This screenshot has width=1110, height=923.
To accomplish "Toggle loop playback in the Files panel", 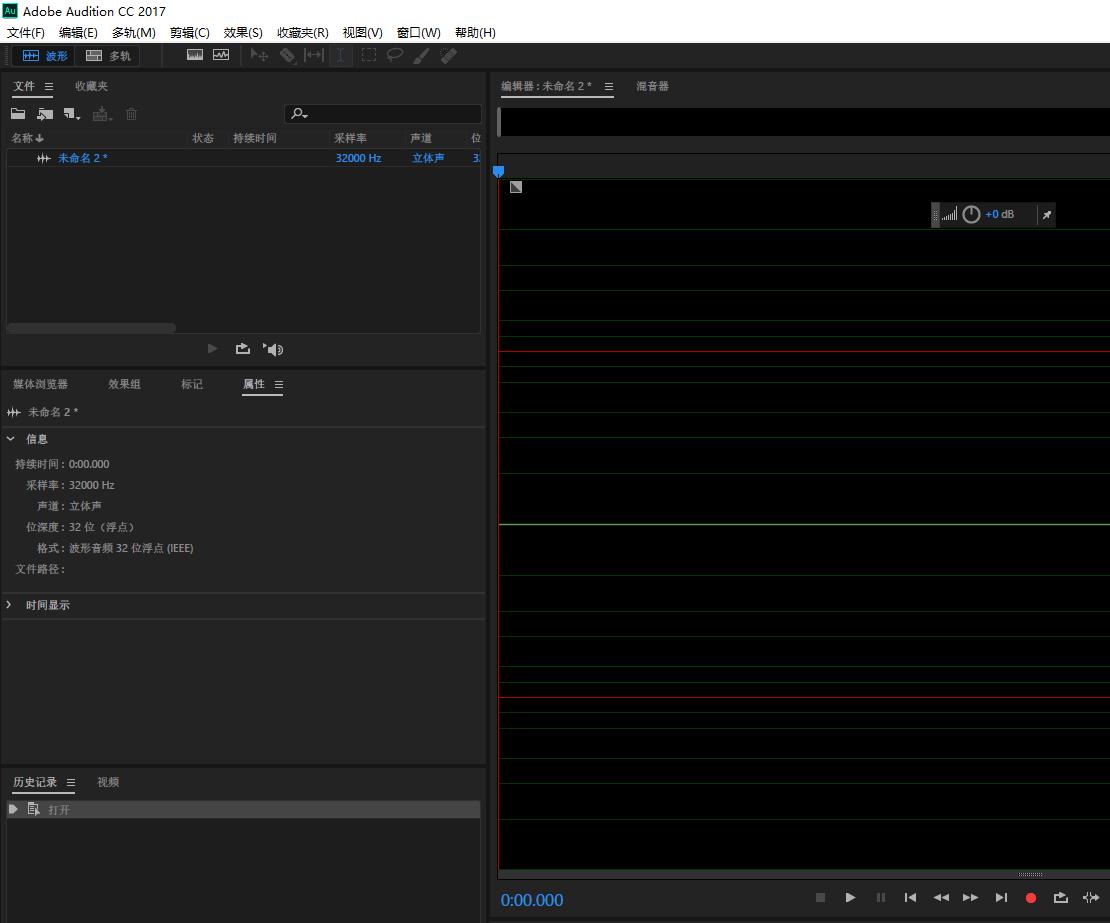I will pyautogui.click(x=242, y=349).
